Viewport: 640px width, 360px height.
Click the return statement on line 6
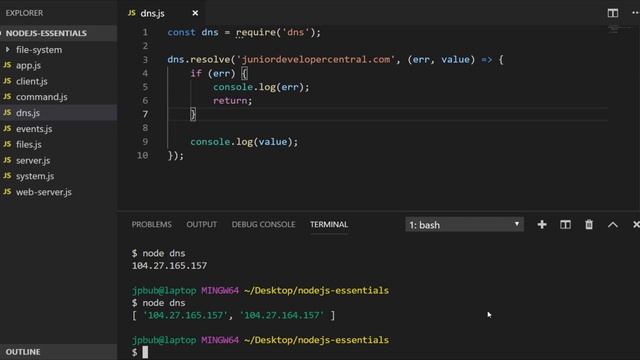click(233, 101)
